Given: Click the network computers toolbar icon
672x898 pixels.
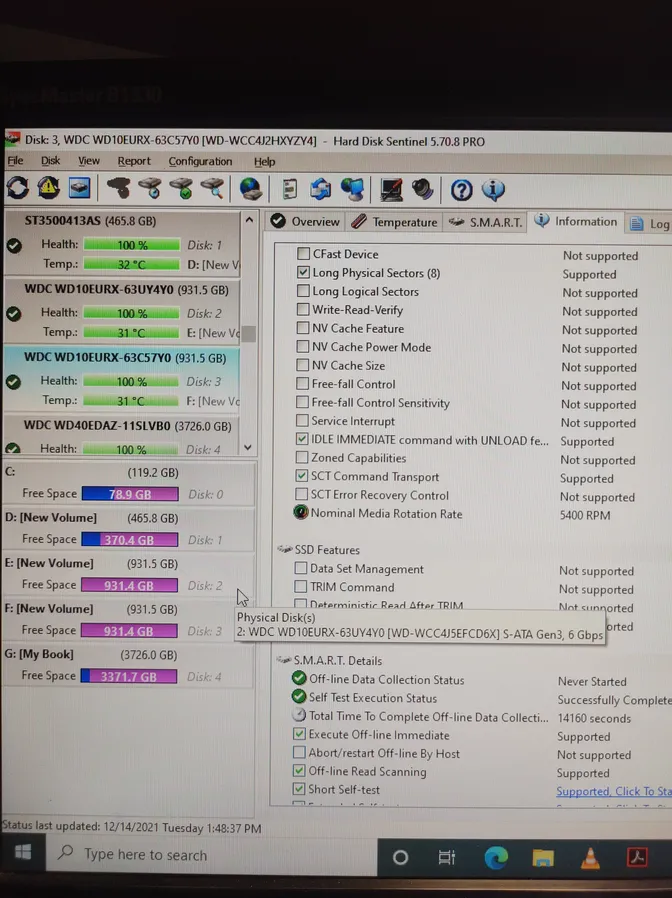Looking at the screenshot, I should [x=352, y=189].
